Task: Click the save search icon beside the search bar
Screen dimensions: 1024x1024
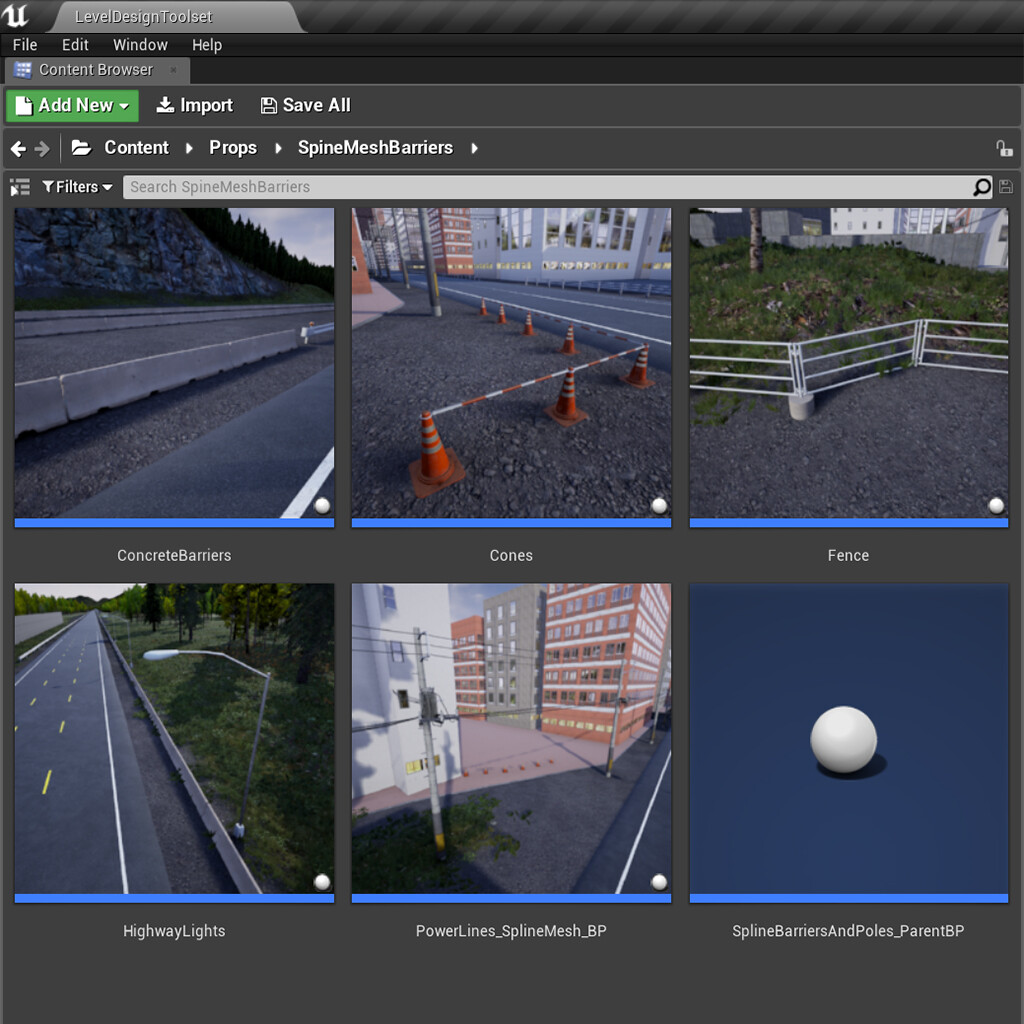Action: [1006, 187]
